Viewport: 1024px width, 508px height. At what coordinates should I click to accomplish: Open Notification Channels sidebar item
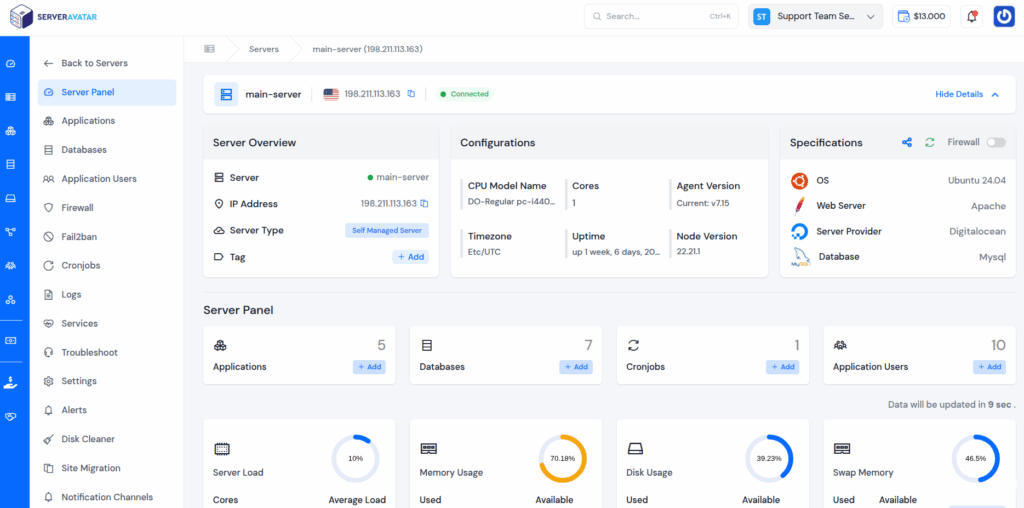coord(107,497)
